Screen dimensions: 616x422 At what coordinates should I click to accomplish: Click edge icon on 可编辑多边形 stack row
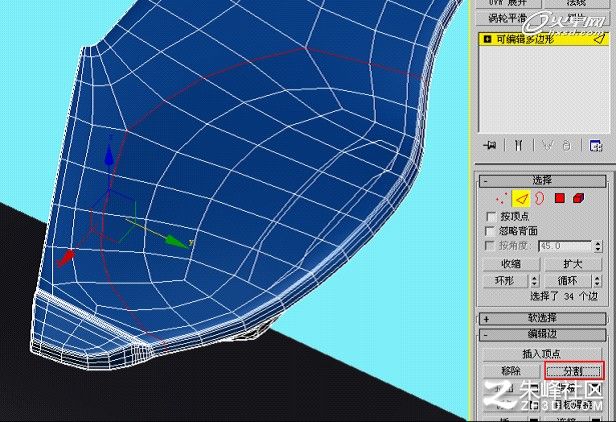pos(599,39)
